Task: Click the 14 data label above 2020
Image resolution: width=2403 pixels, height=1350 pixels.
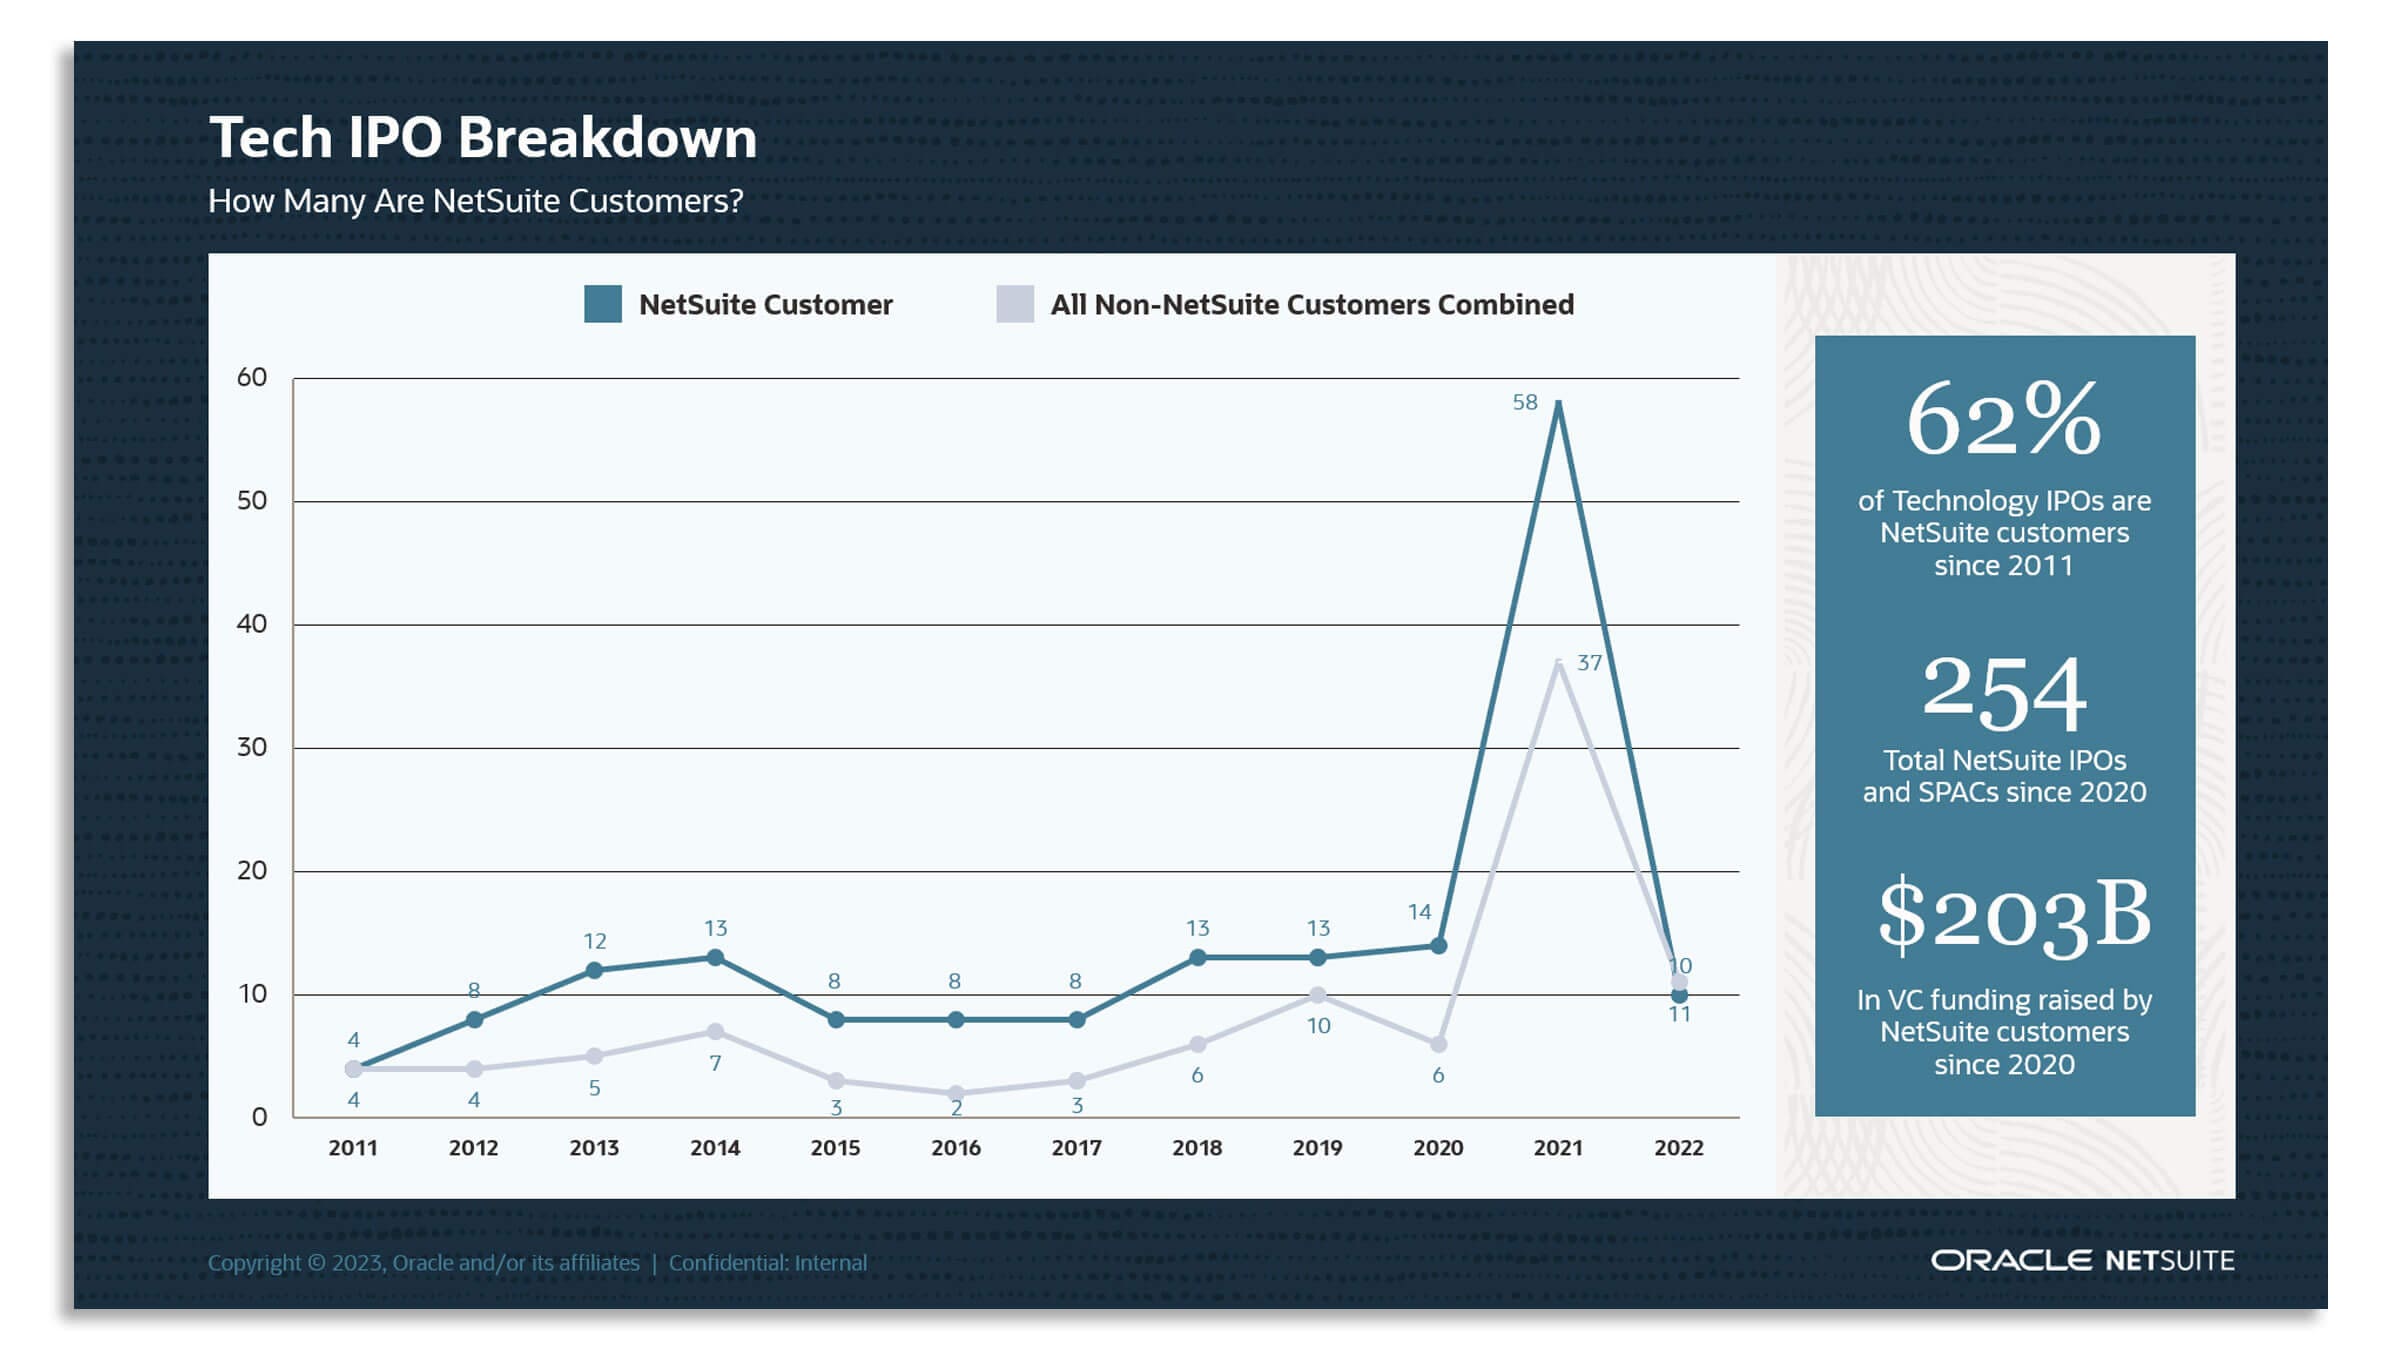Action: (x=1419, y=911)
